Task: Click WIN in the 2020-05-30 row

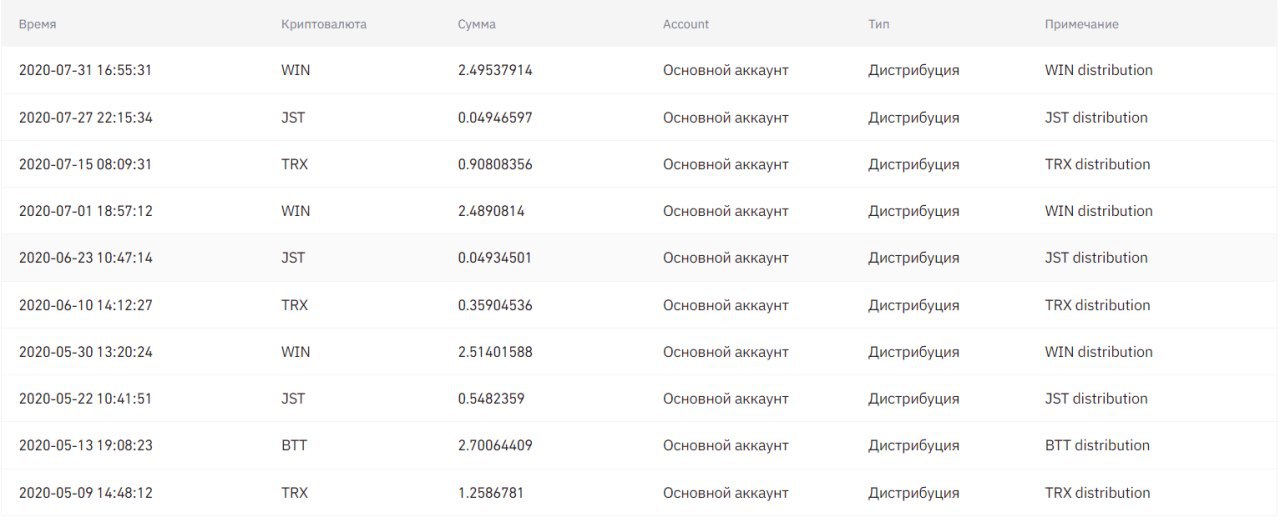Action: 296,352
